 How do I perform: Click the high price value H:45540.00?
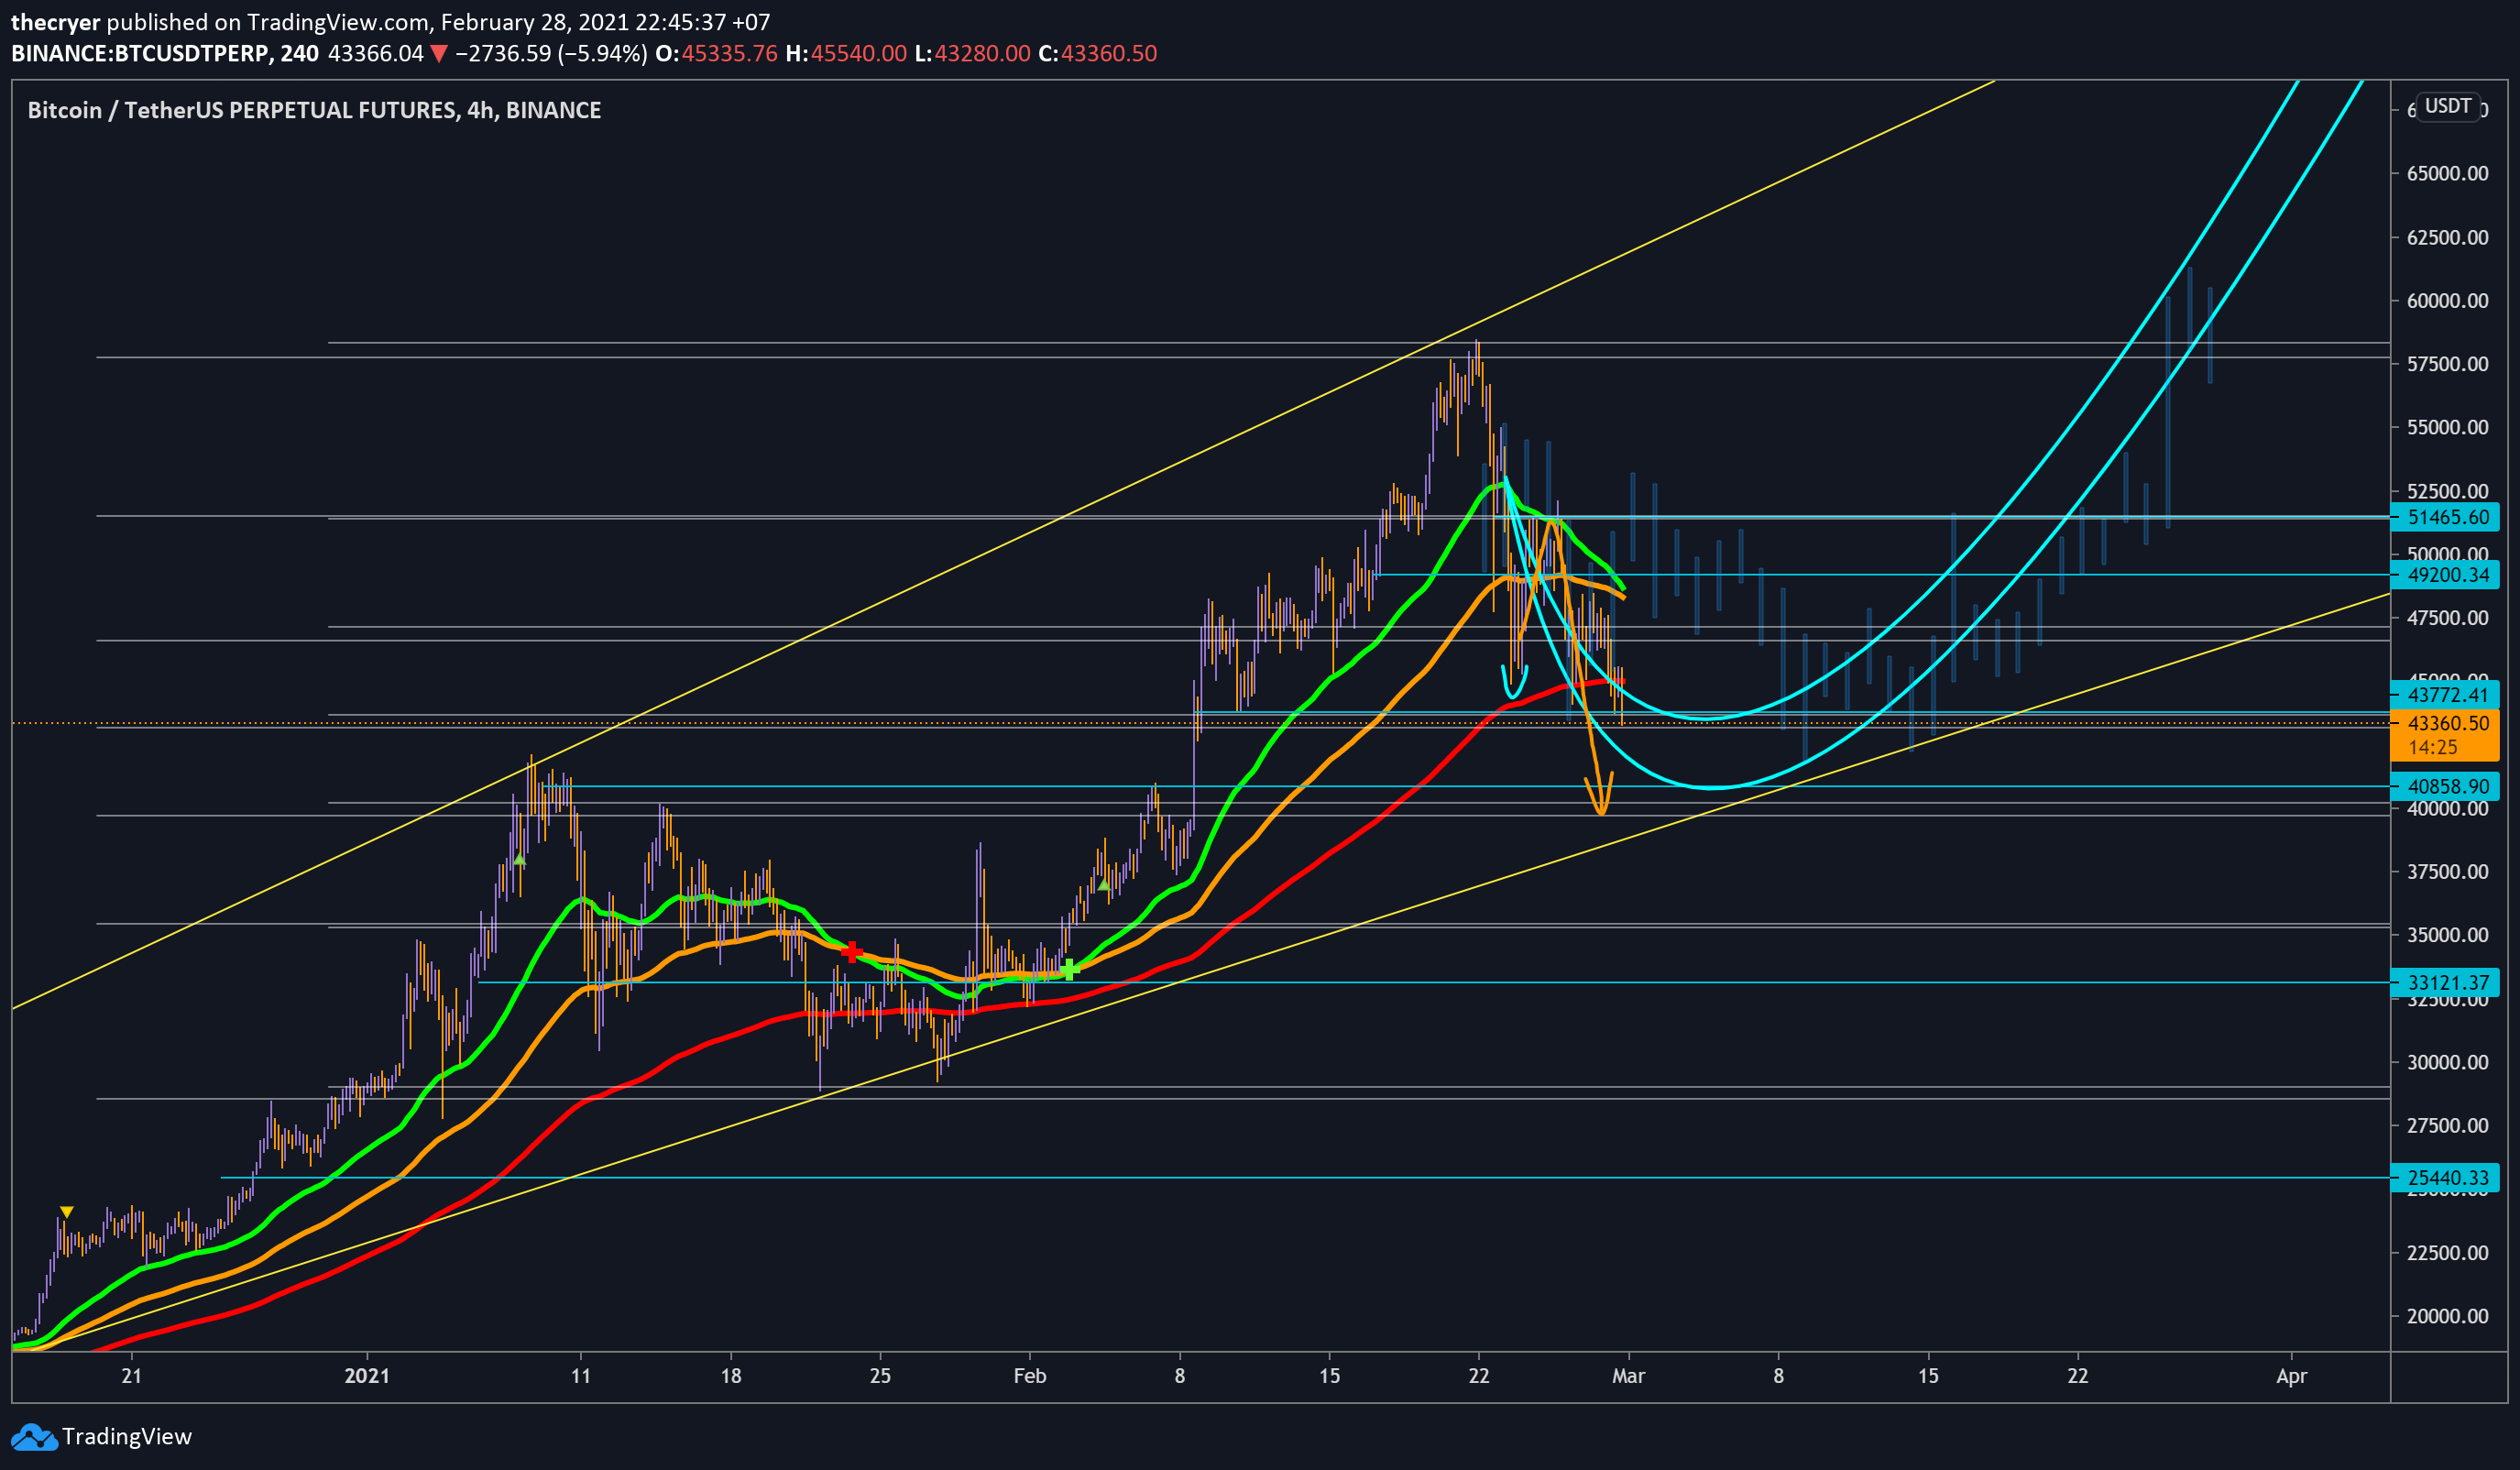click(x=846, y=53)
